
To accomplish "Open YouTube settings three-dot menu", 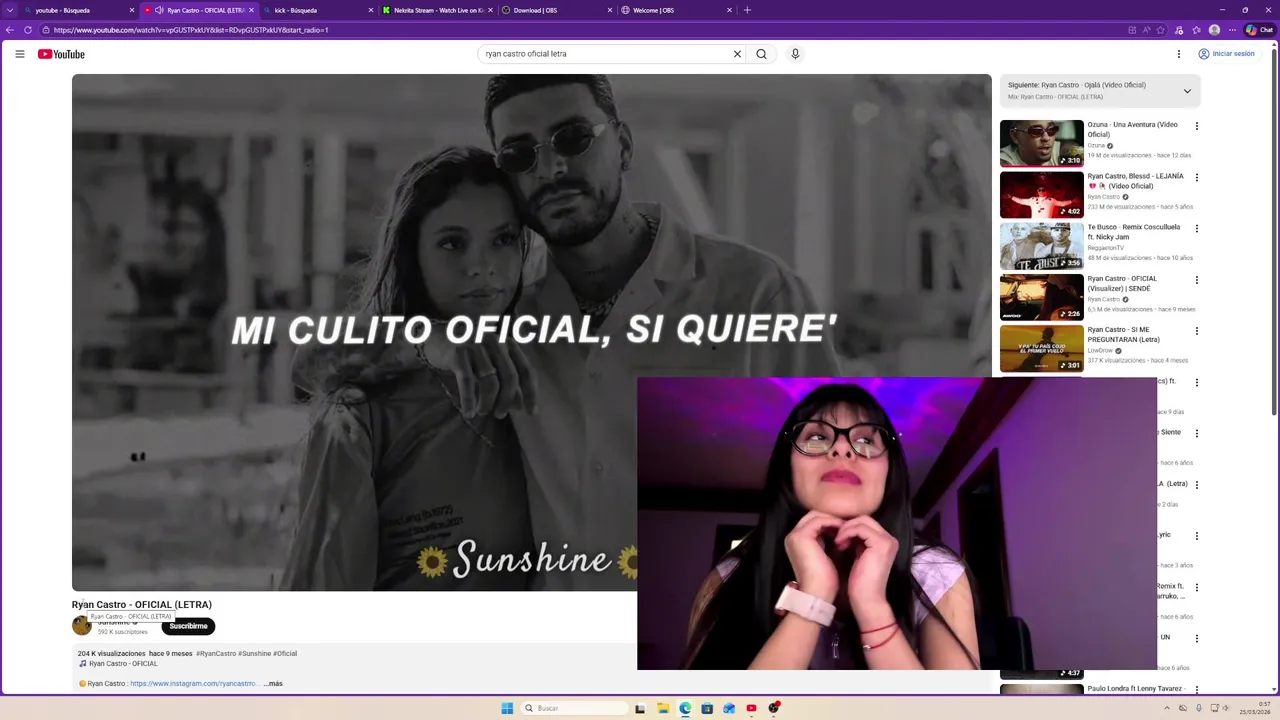I will click(1179, 54).
